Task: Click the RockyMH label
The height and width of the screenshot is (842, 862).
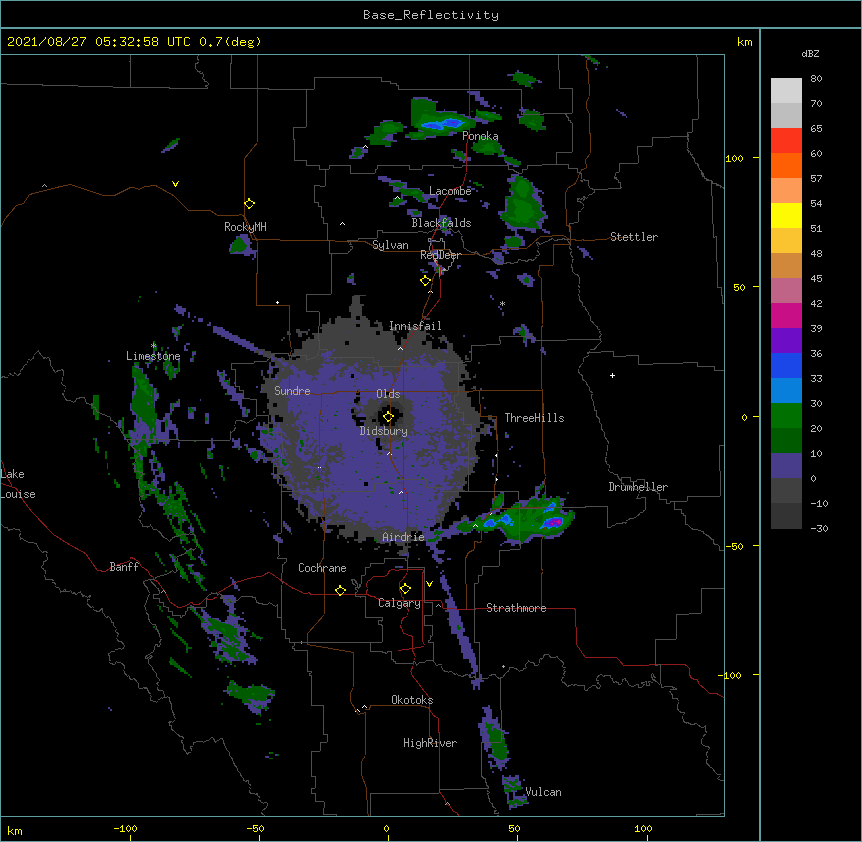Action: 245,227
